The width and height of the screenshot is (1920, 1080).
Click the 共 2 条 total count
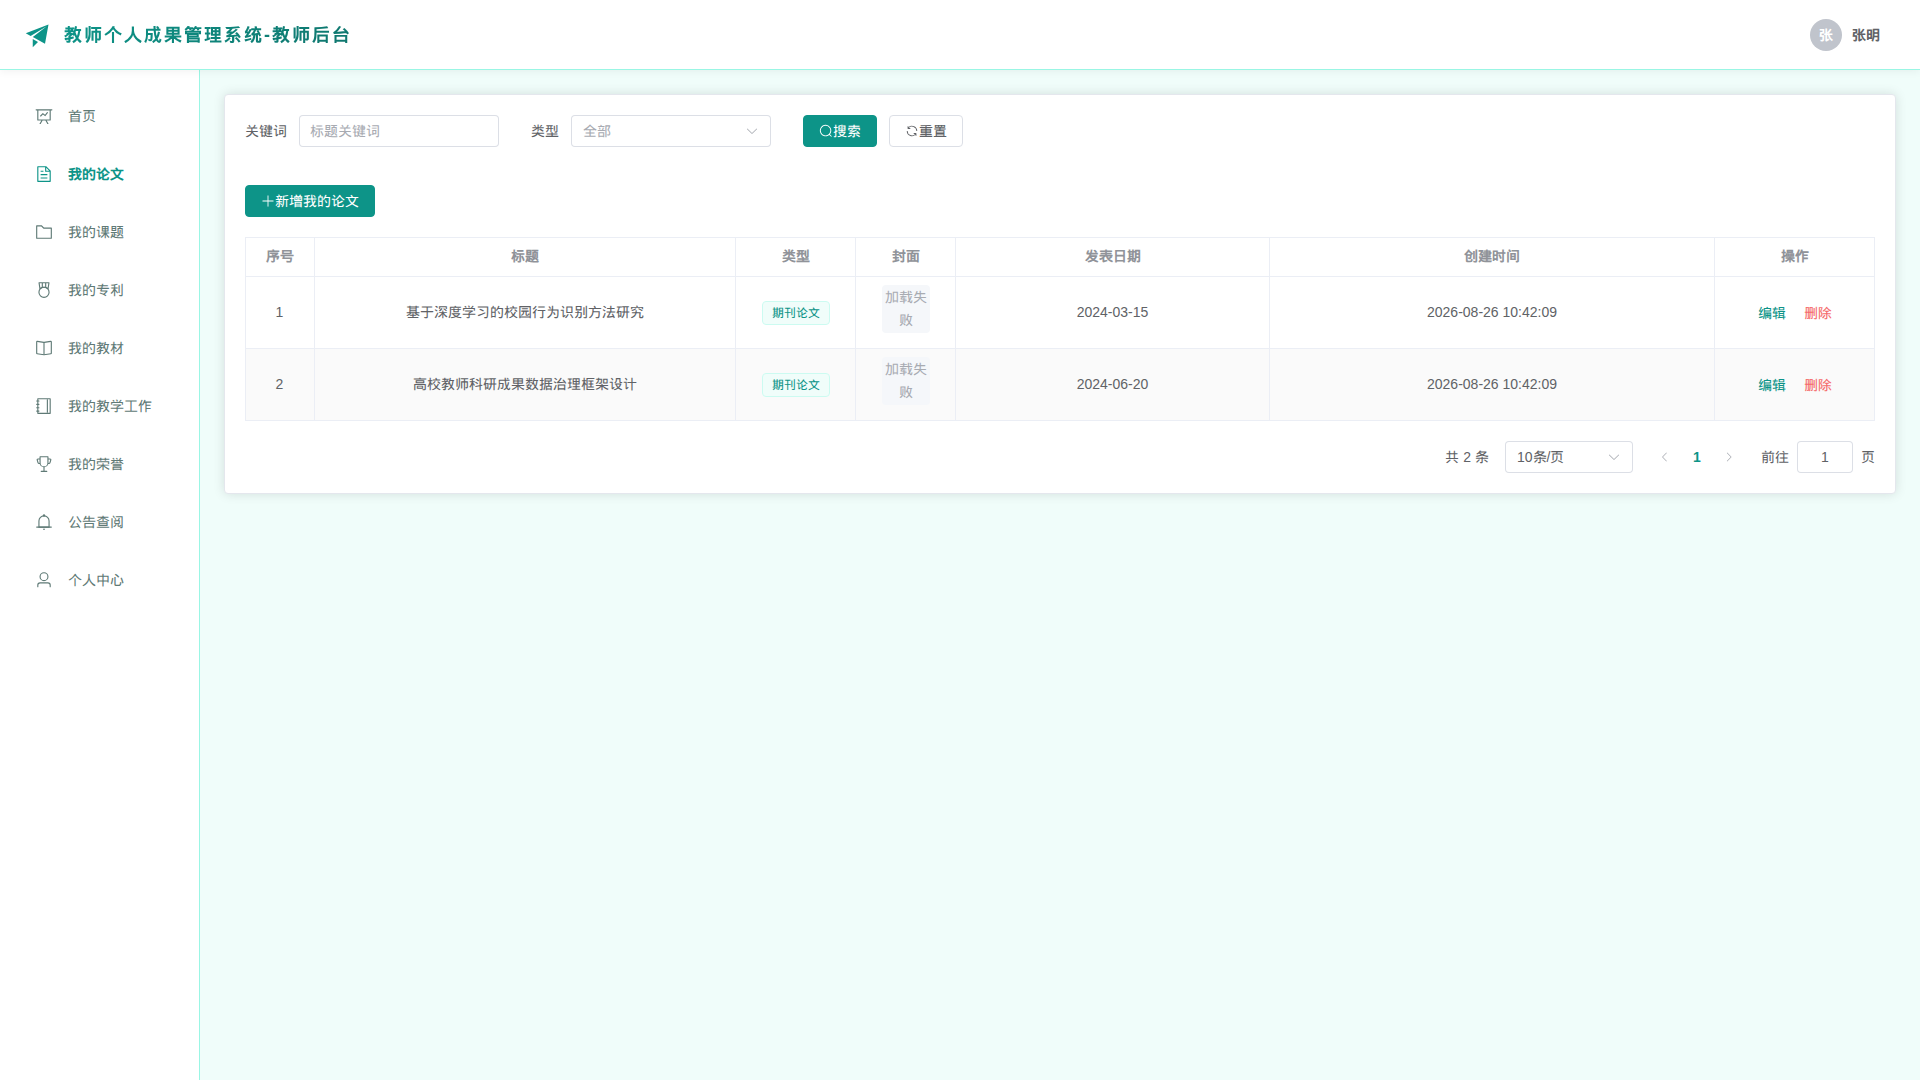(1467, 457)
